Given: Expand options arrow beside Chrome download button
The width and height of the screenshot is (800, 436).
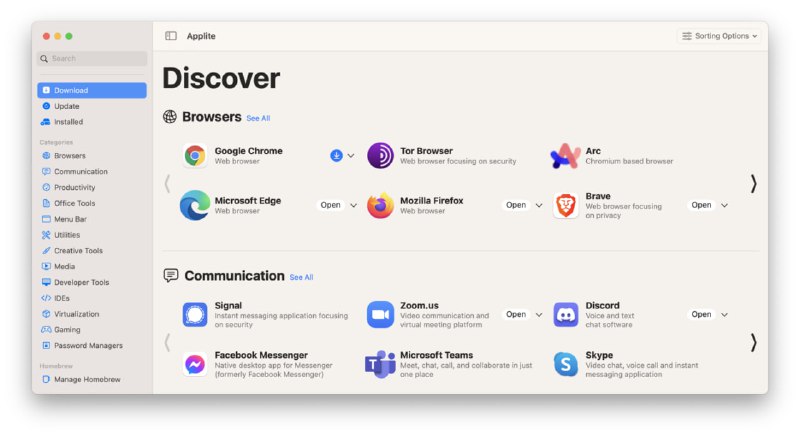Looking at the screenshot, I should 351,156.
